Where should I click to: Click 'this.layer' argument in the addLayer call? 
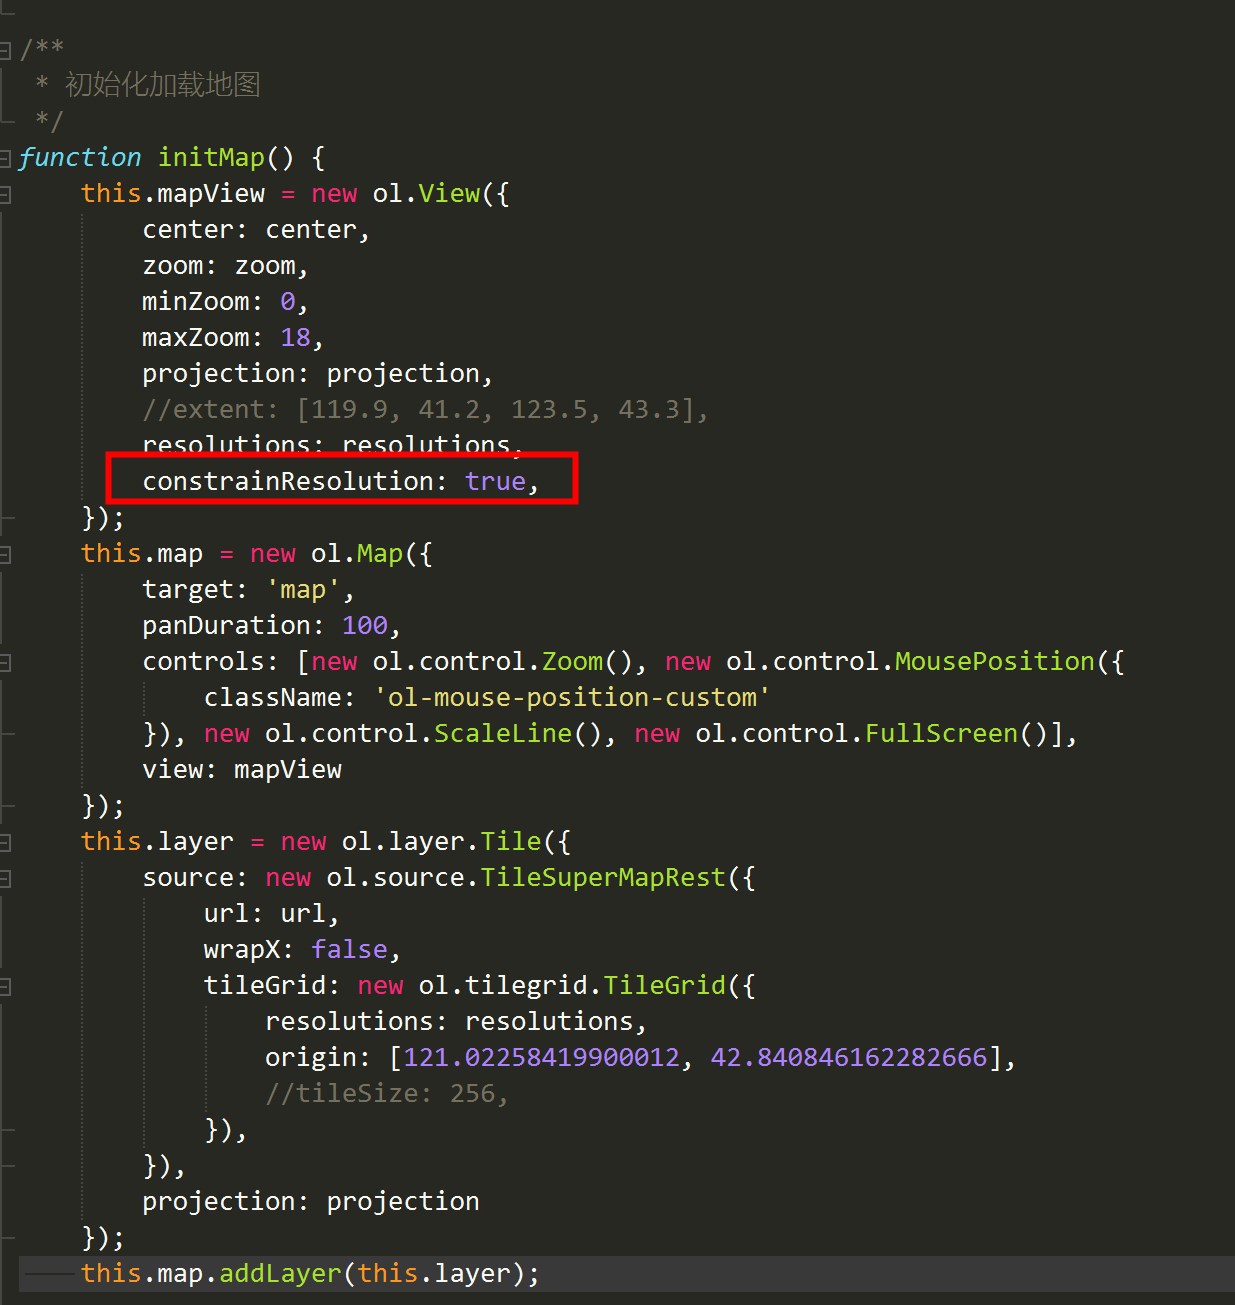tap(434, 1273)
